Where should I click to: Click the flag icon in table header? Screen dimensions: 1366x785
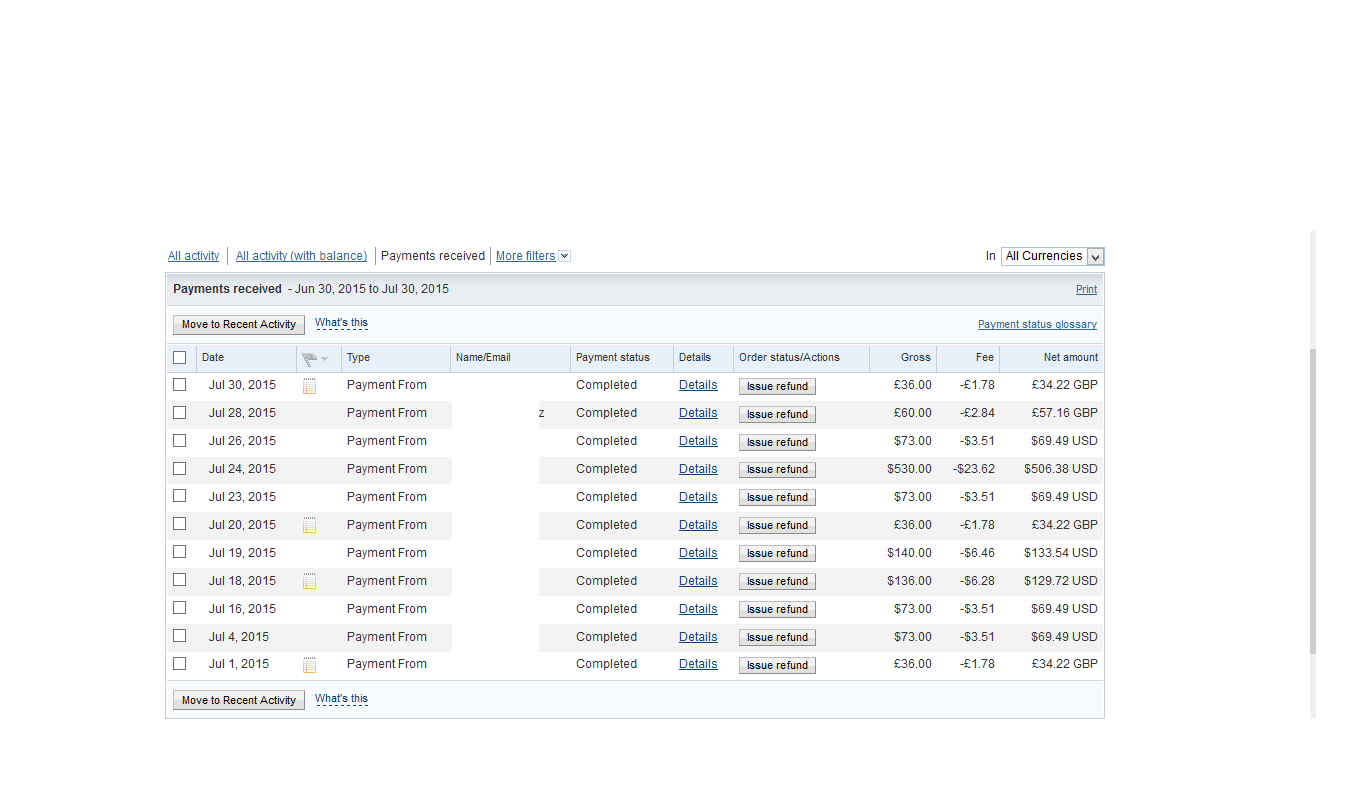[x=310, y=358]
